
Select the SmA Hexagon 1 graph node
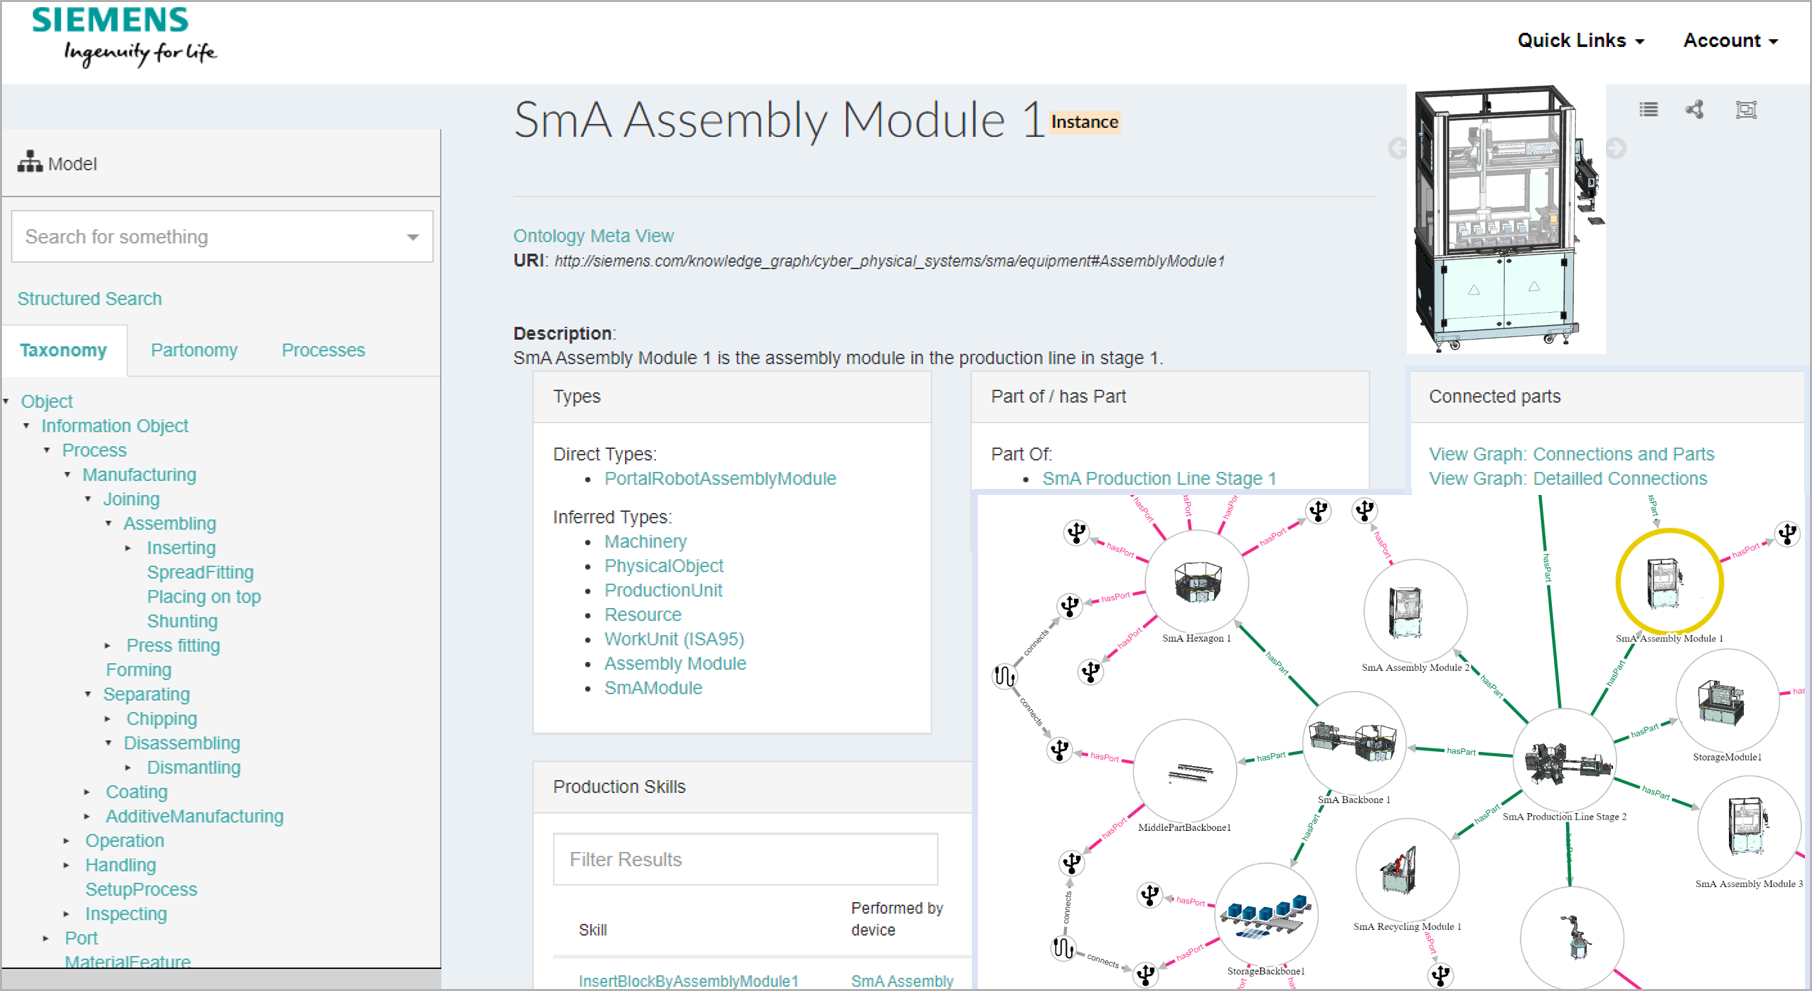[x=1197, y=582]
